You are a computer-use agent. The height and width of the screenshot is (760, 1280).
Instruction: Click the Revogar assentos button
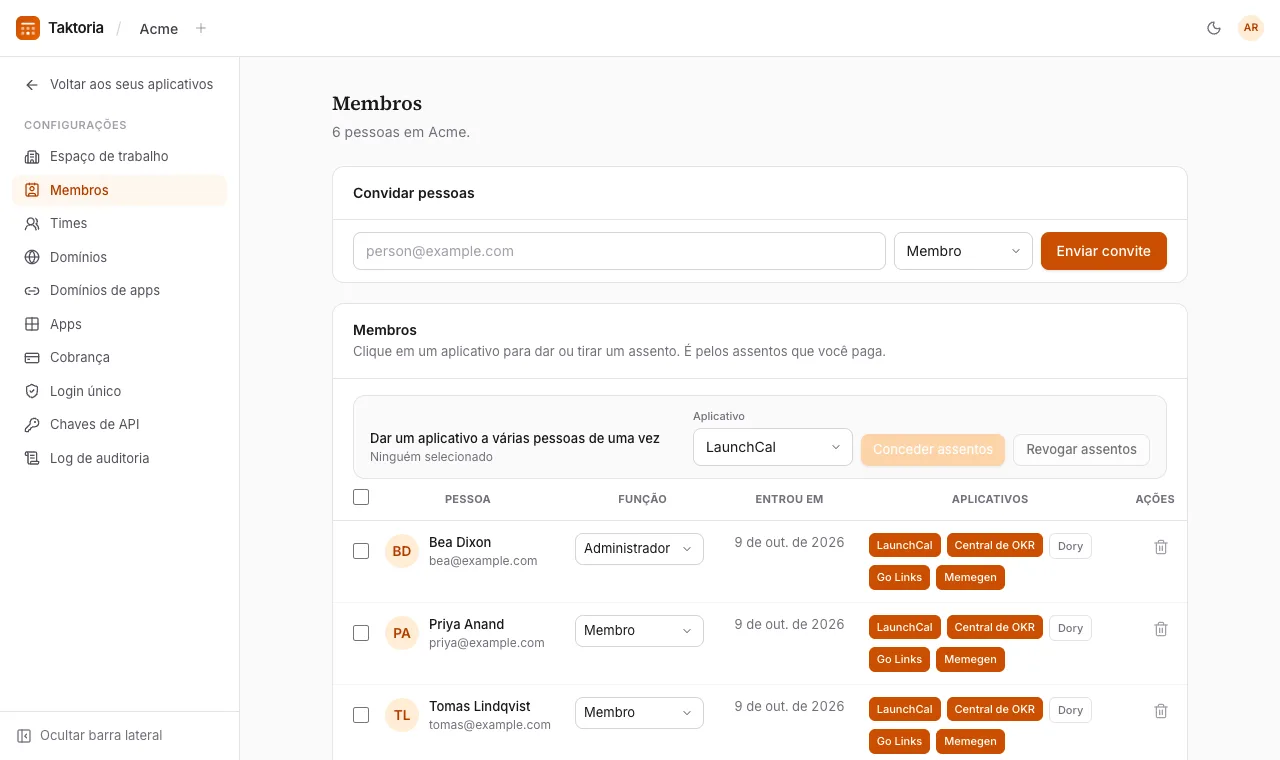(1081, 450)
